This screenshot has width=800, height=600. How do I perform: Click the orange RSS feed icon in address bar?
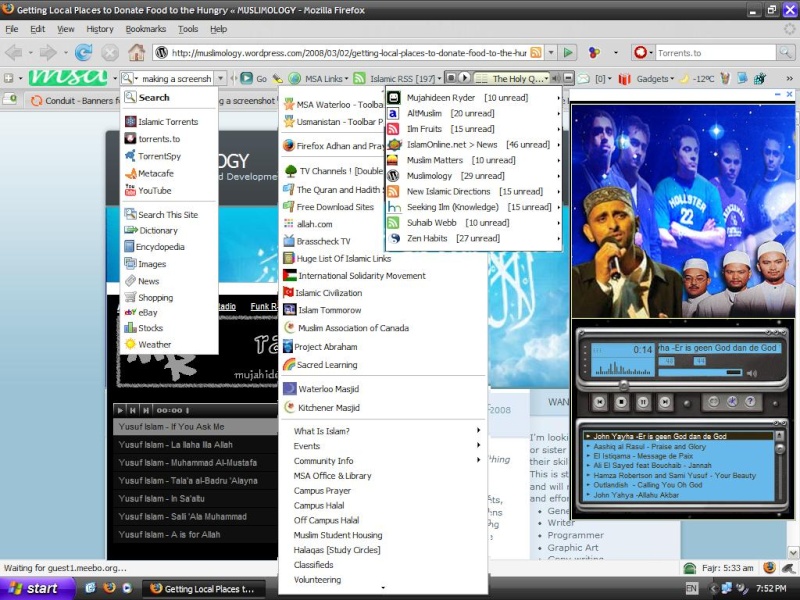coord(536,53)
